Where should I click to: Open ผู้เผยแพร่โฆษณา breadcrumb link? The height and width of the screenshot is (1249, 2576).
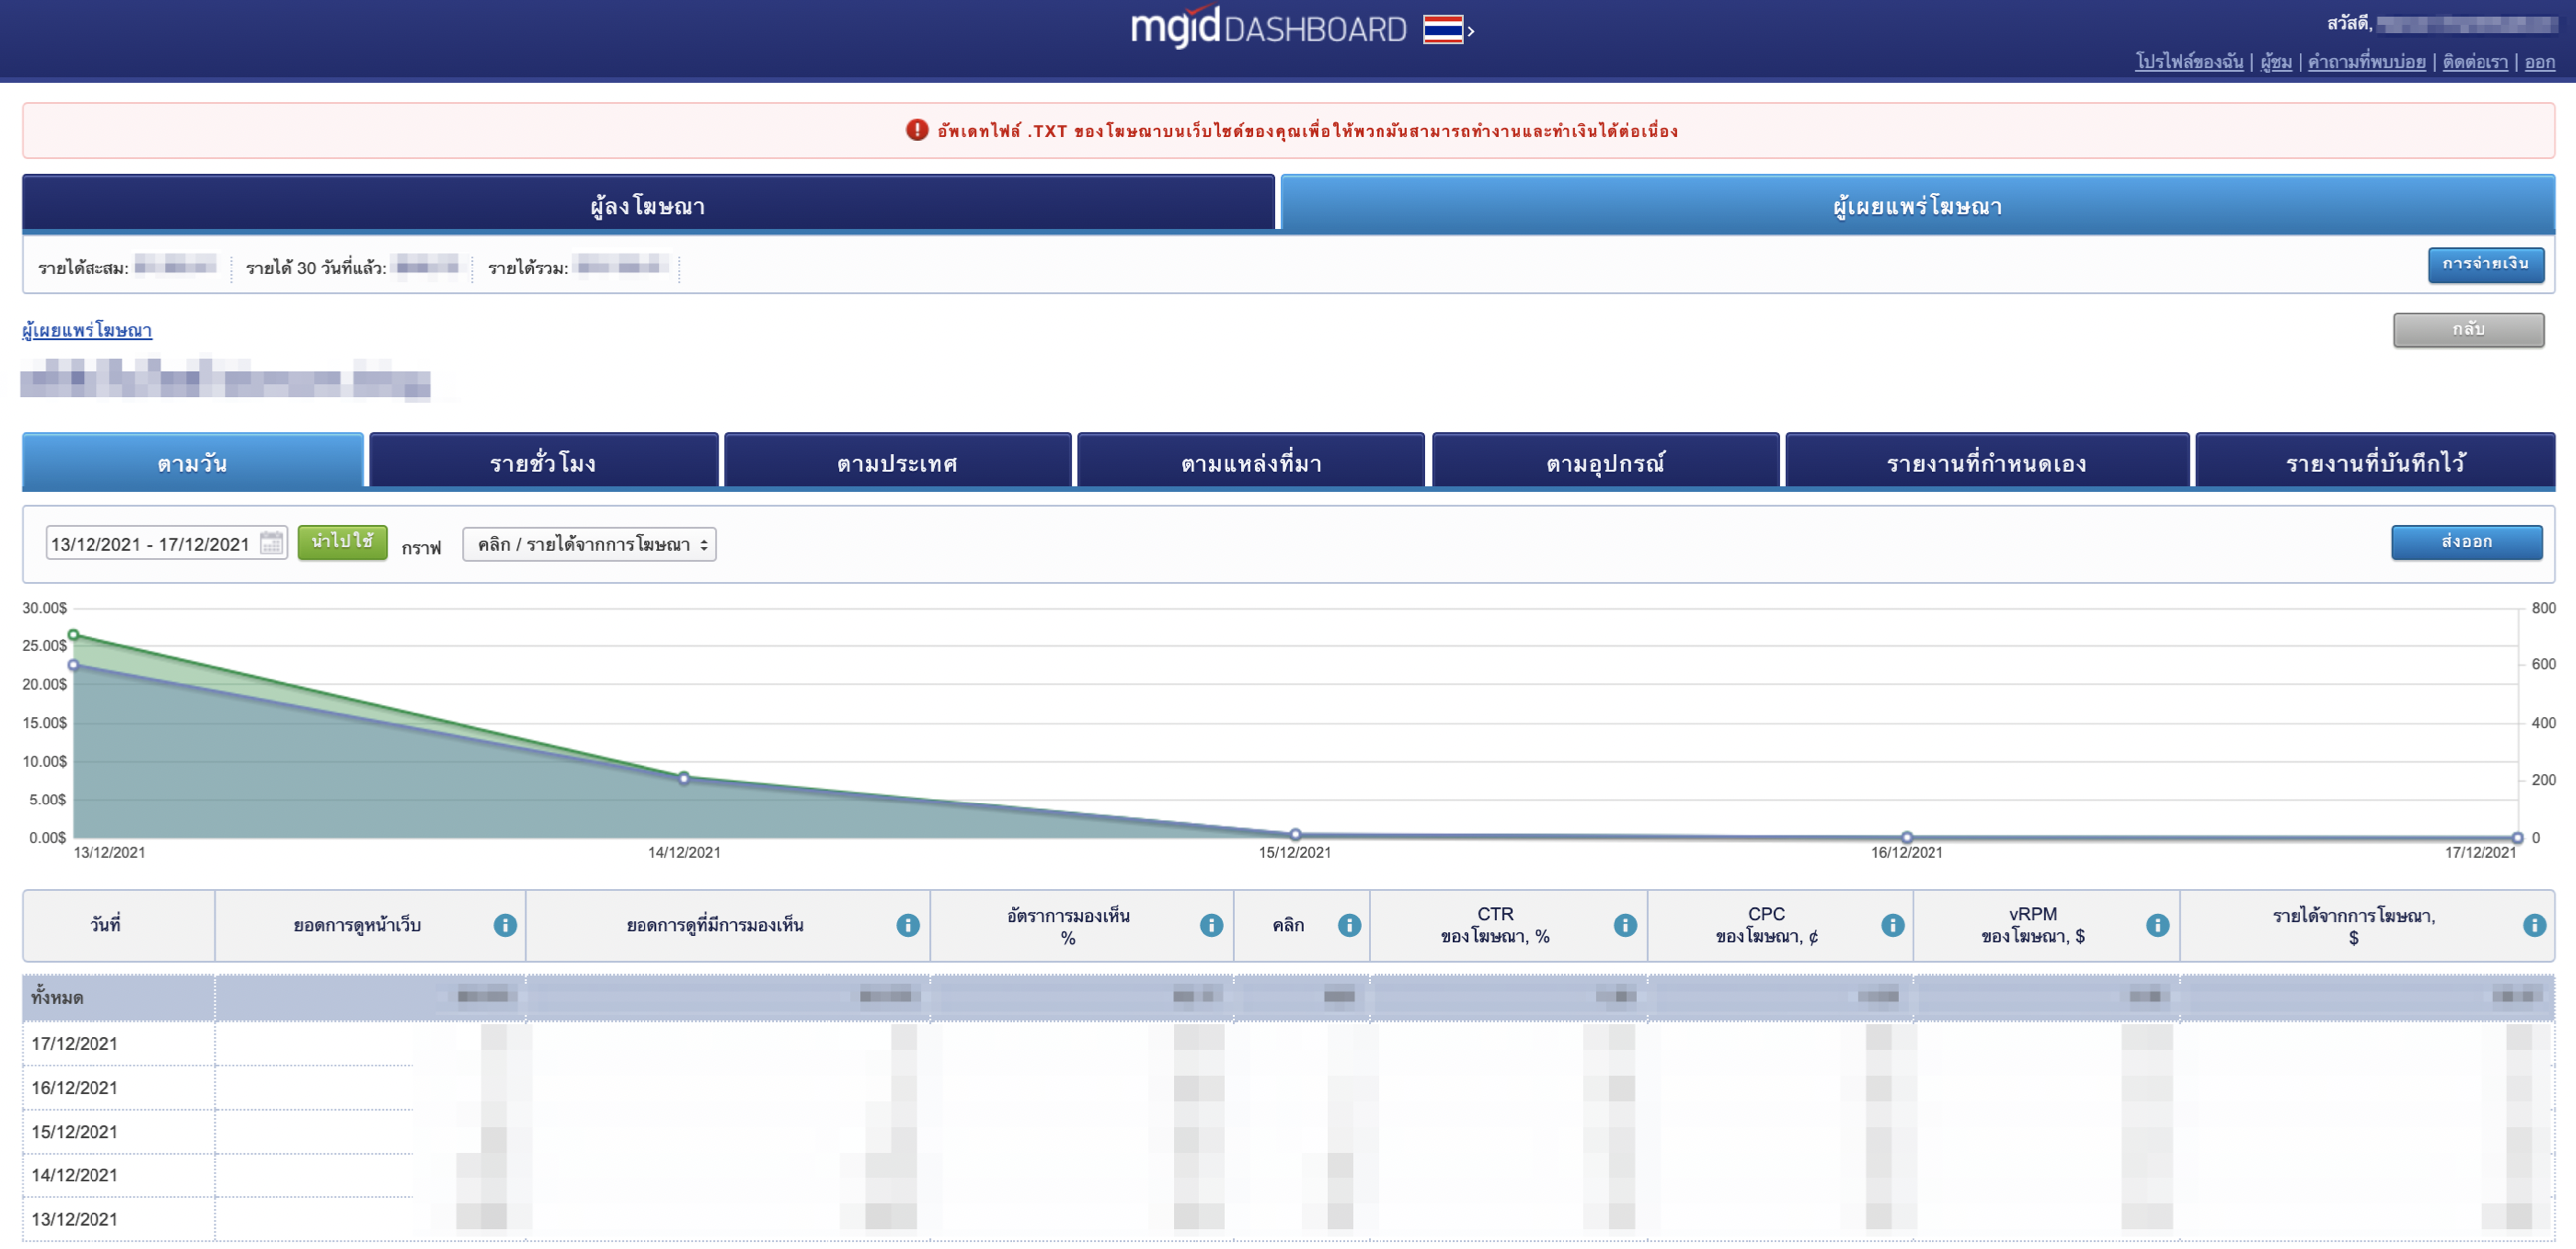tap(87, 330)
